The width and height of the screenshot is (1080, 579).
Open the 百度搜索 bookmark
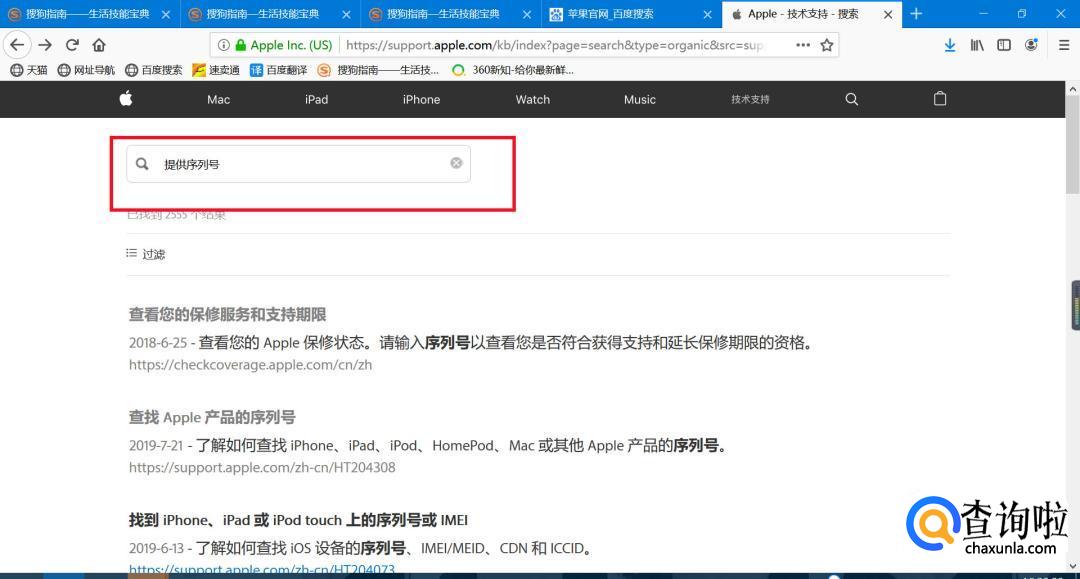154,70
